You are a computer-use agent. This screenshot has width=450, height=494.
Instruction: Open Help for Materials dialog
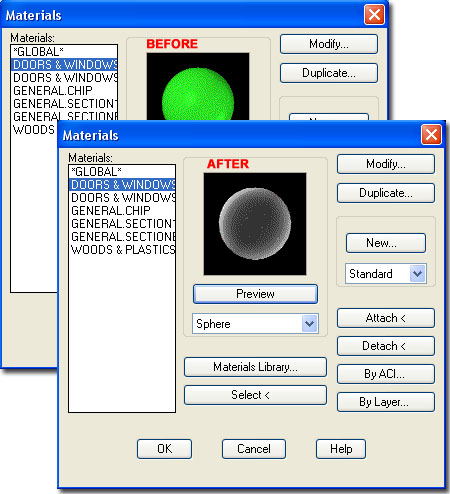(x=341, y=449)
